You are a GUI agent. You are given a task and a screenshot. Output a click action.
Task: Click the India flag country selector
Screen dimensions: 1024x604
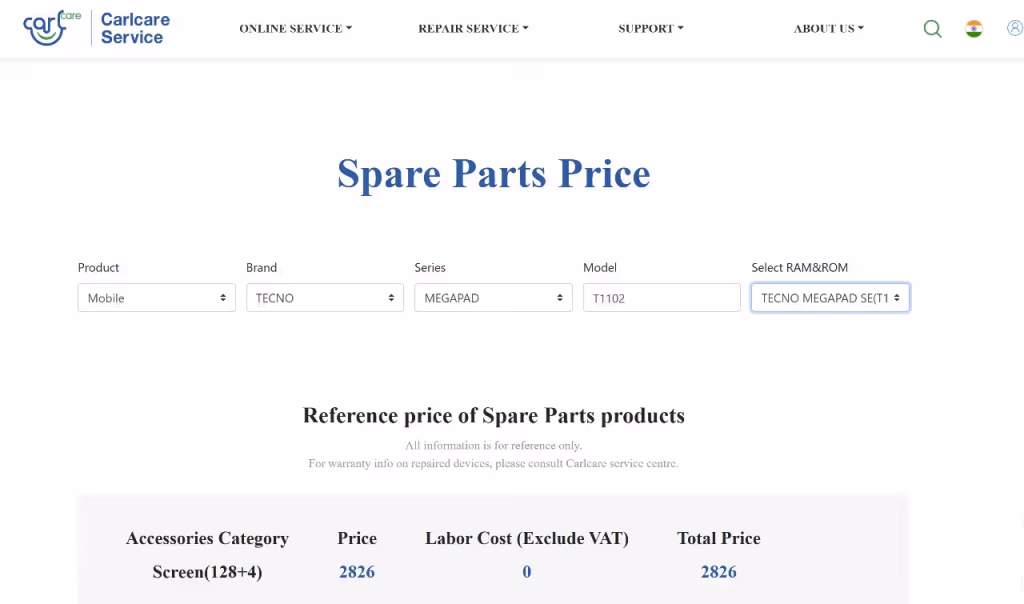(x=974, y=29)
